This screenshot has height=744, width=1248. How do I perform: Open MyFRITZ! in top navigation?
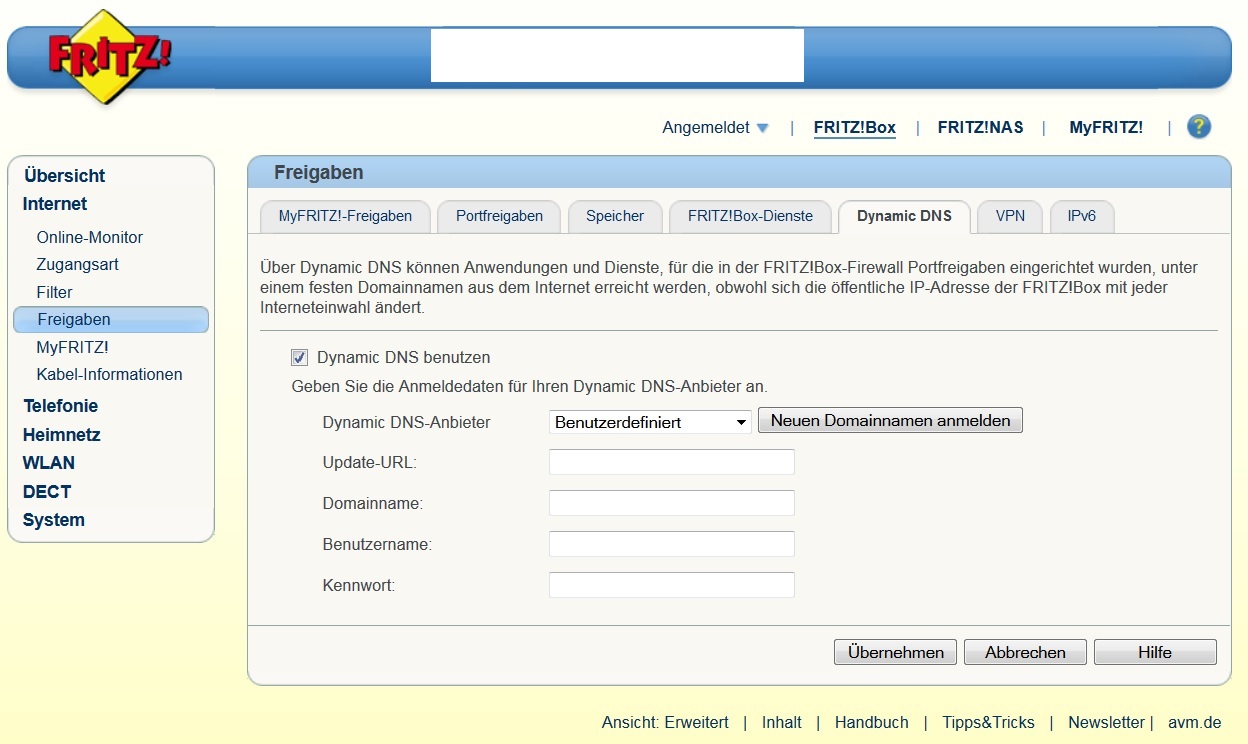click(x=1106, y=128)
